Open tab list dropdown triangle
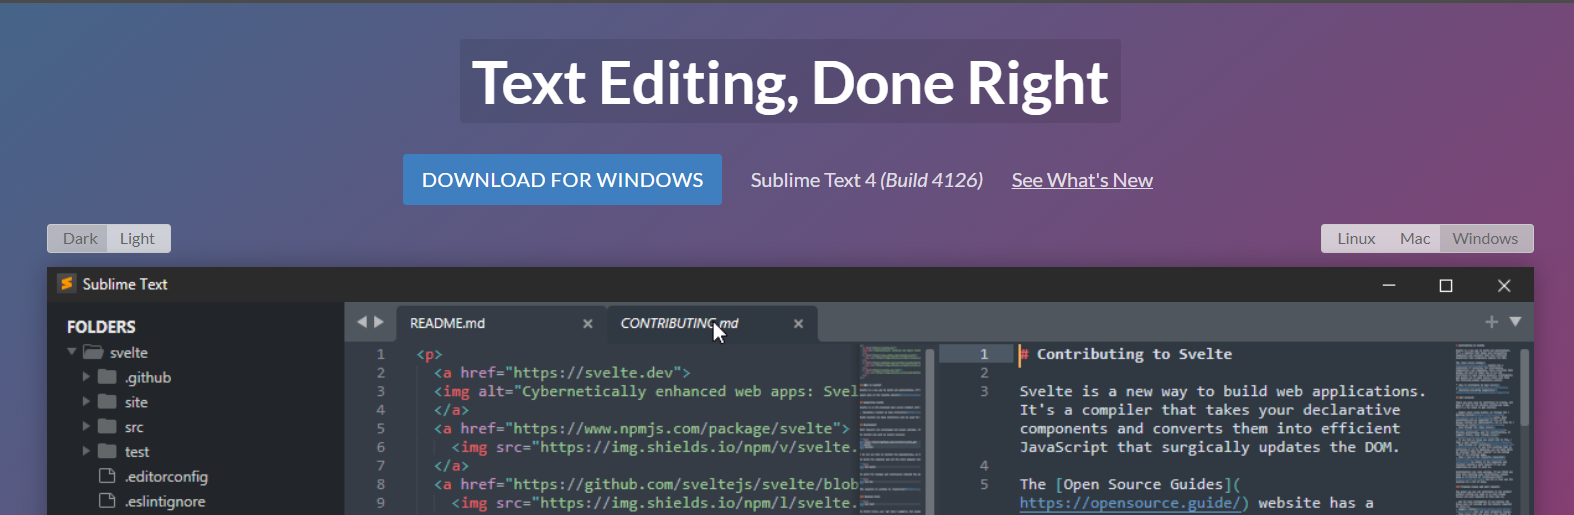 (x=1515, y=322)
